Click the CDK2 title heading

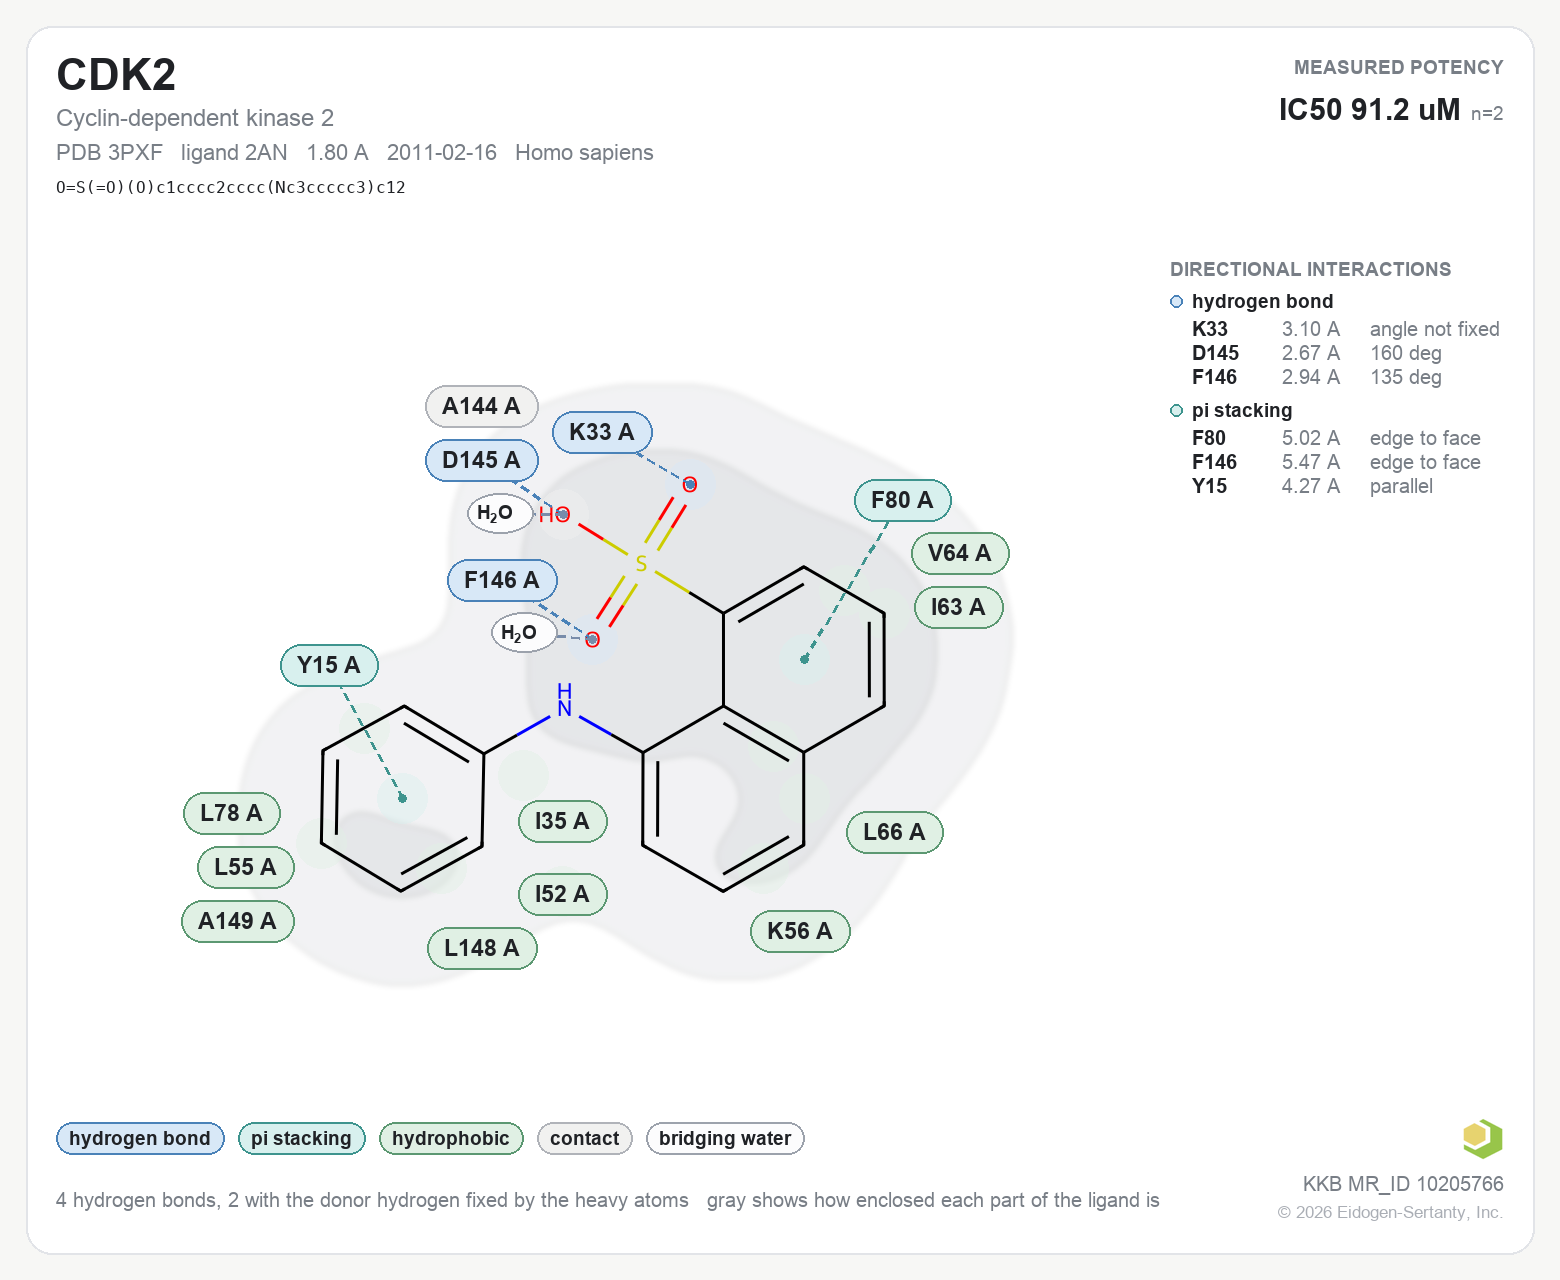(x=116, y=75)
